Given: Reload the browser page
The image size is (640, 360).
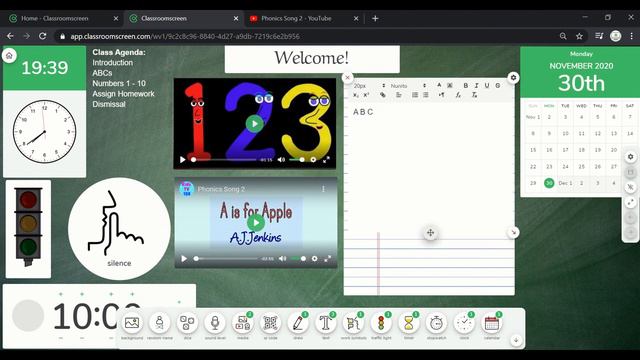Looking at the screenshot, I should point(42,36).
